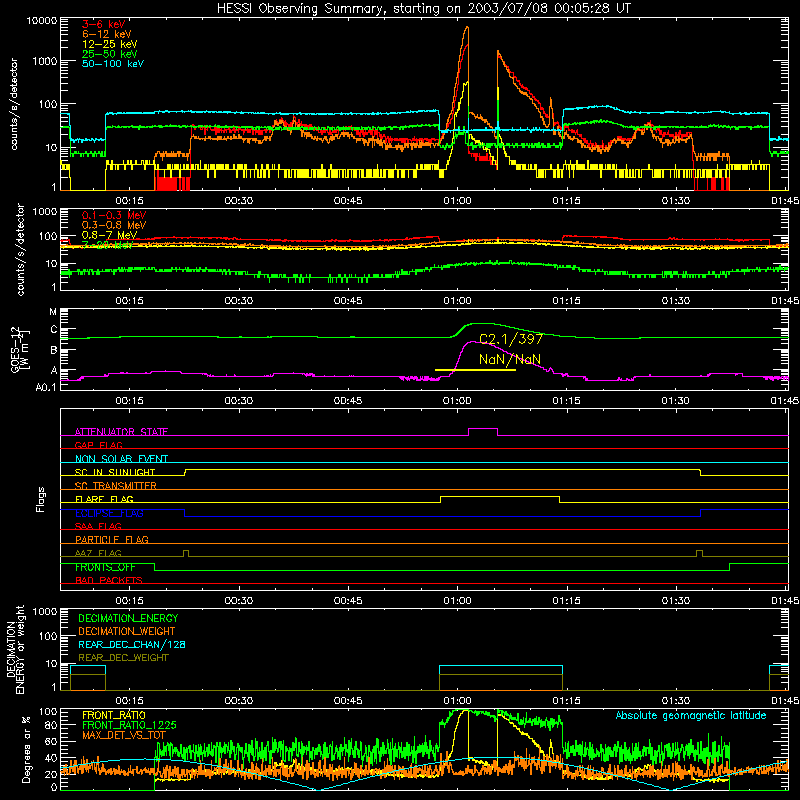Click the '0.8-7 MeV' legend entry

[x=109, y=235]
